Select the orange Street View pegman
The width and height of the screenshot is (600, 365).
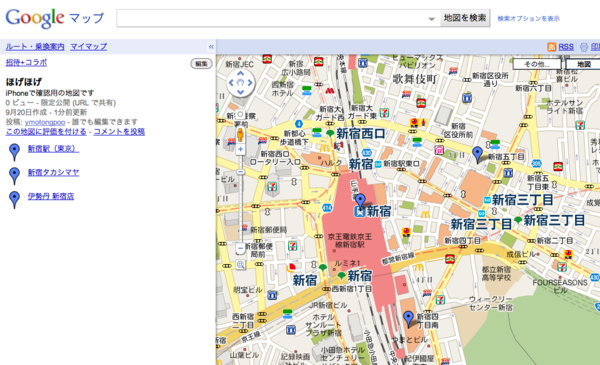coord(240,135)
